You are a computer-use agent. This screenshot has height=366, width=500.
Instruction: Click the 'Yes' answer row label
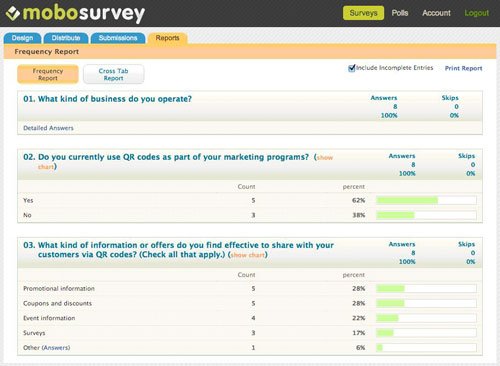28,200
